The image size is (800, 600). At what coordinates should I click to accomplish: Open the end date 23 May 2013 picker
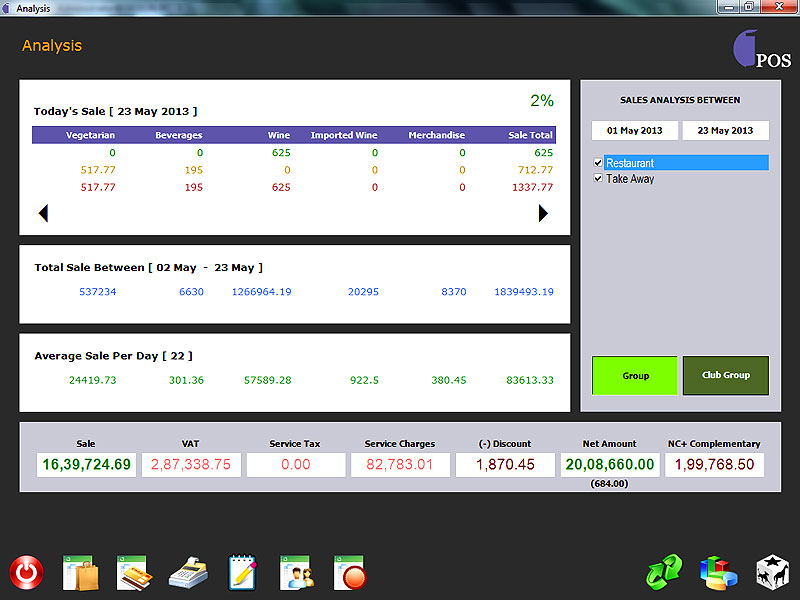725,131
